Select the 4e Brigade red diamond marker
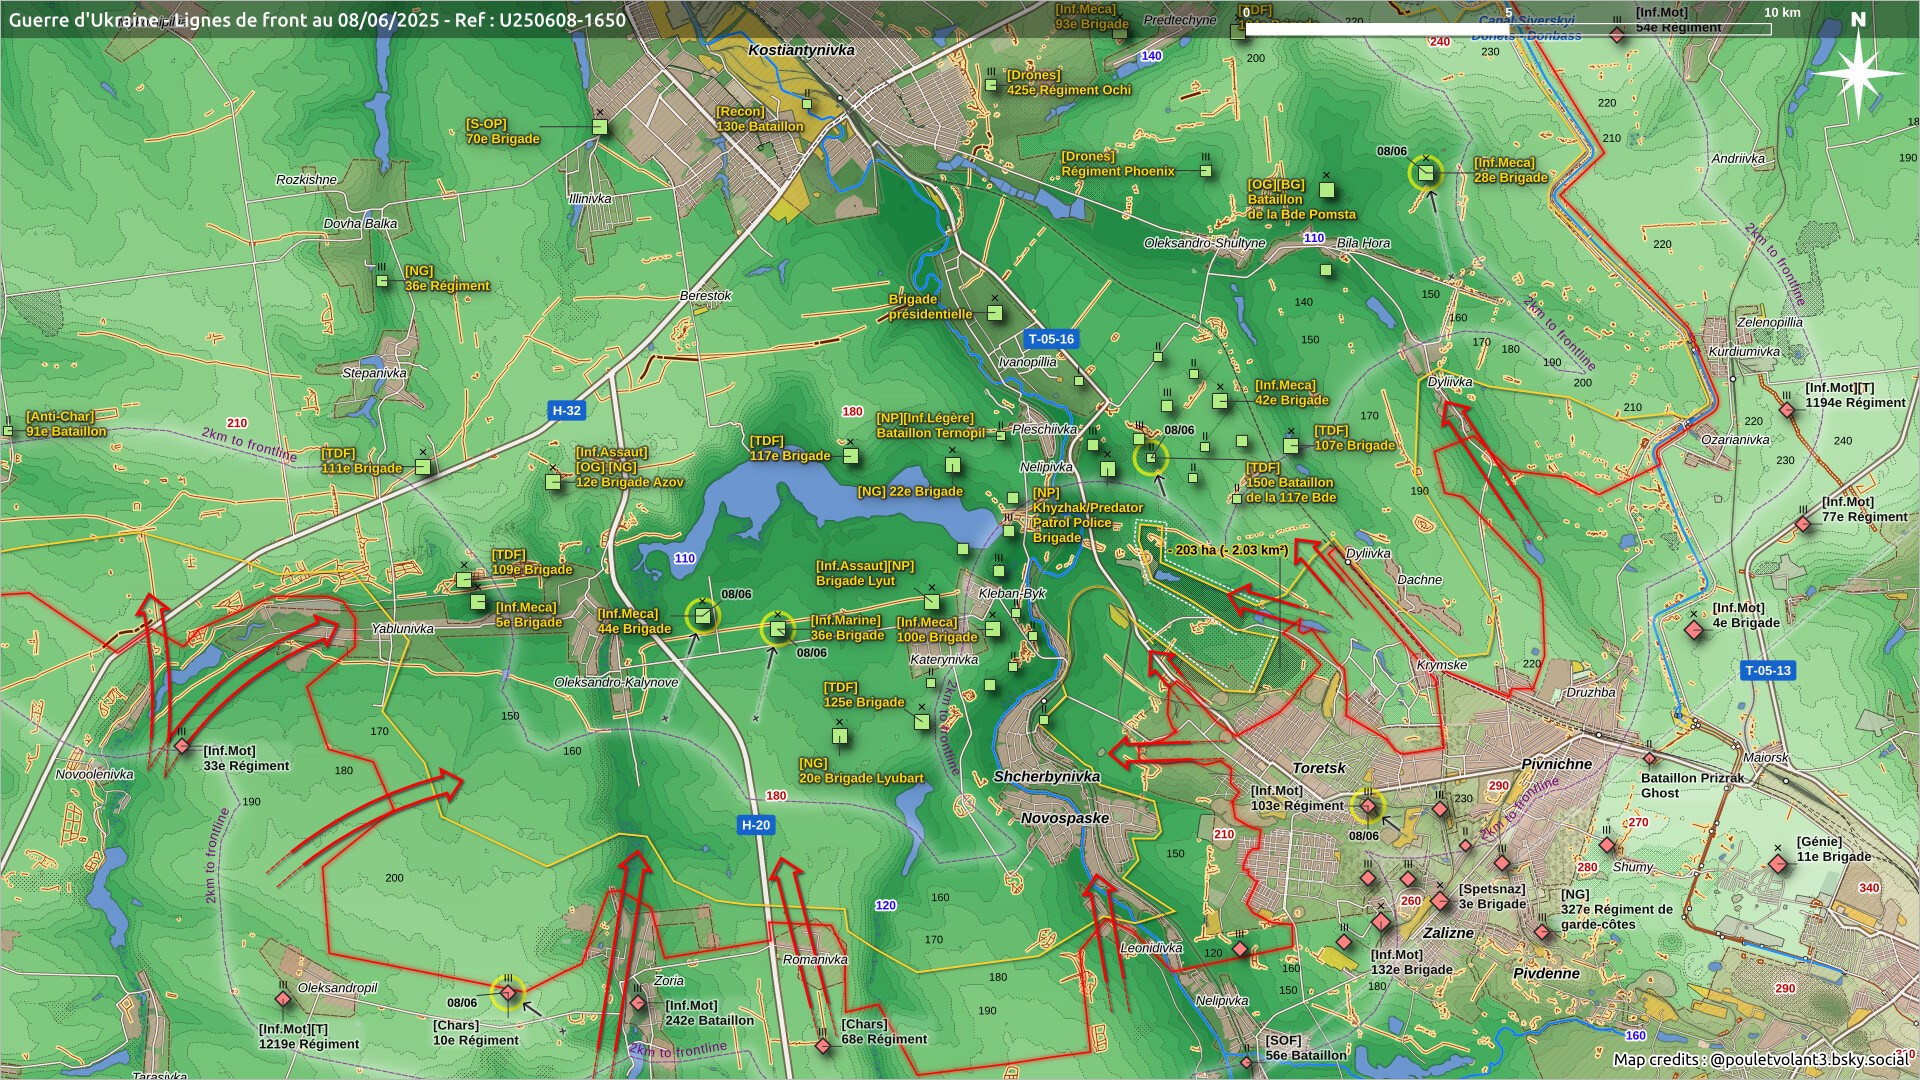The height and width of the screenshot is (1080, 1920). click(1694, 631)
